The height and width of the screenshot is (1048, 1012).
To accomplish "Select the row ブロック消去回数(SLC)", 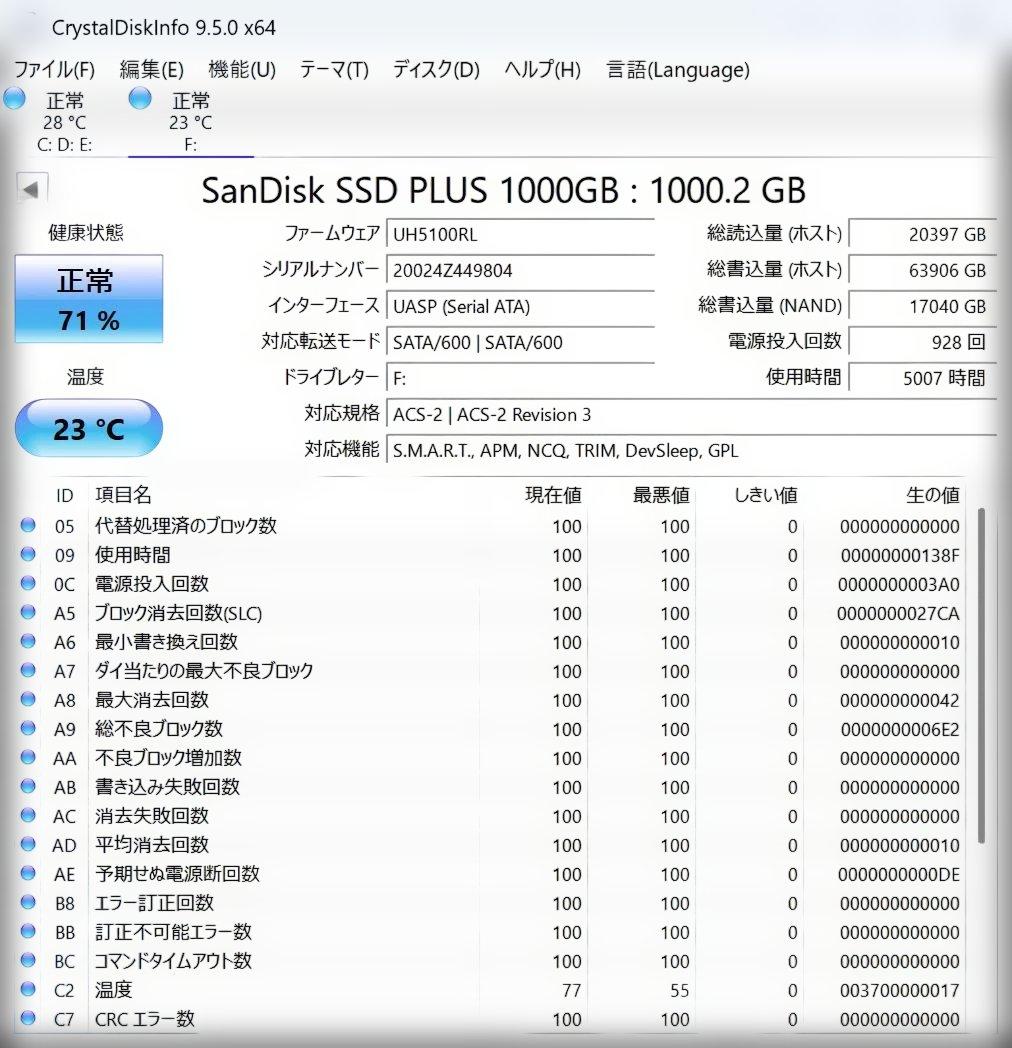I will click(491, 613).
